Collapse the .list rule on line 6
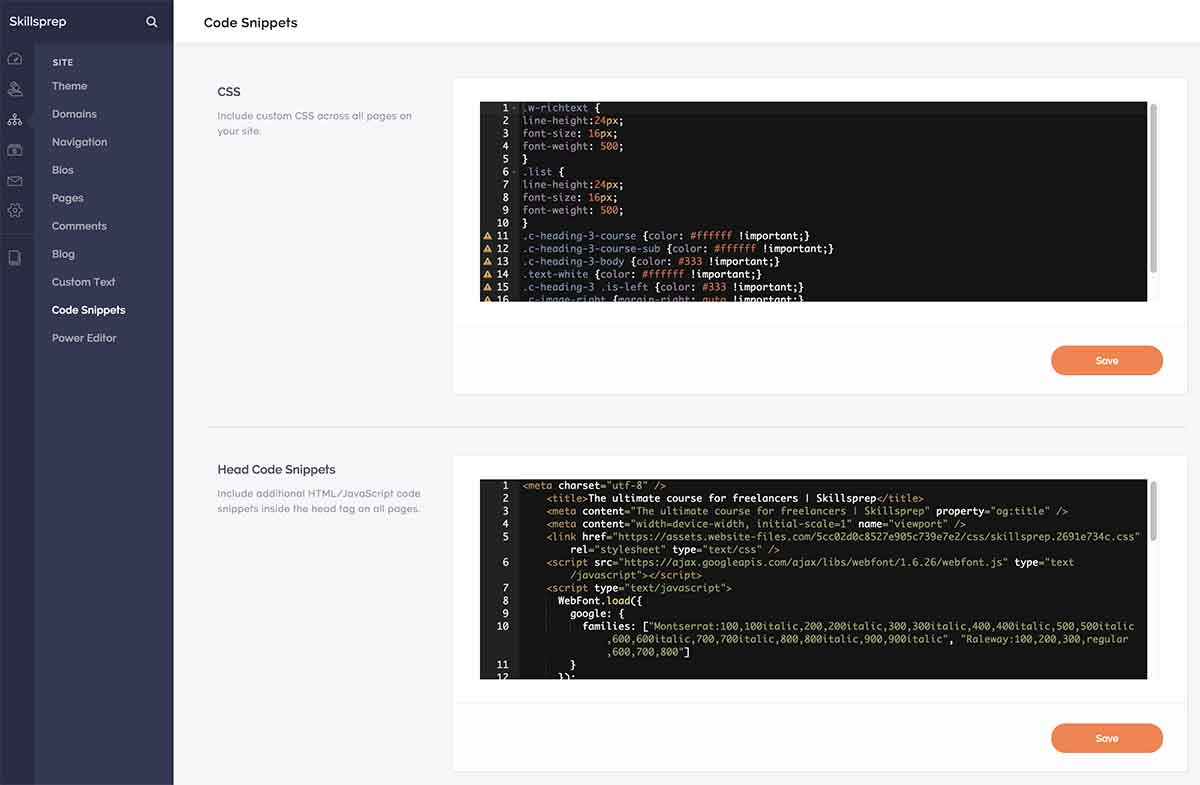This screenshot has width=1200, height=785. click(514, 171)
